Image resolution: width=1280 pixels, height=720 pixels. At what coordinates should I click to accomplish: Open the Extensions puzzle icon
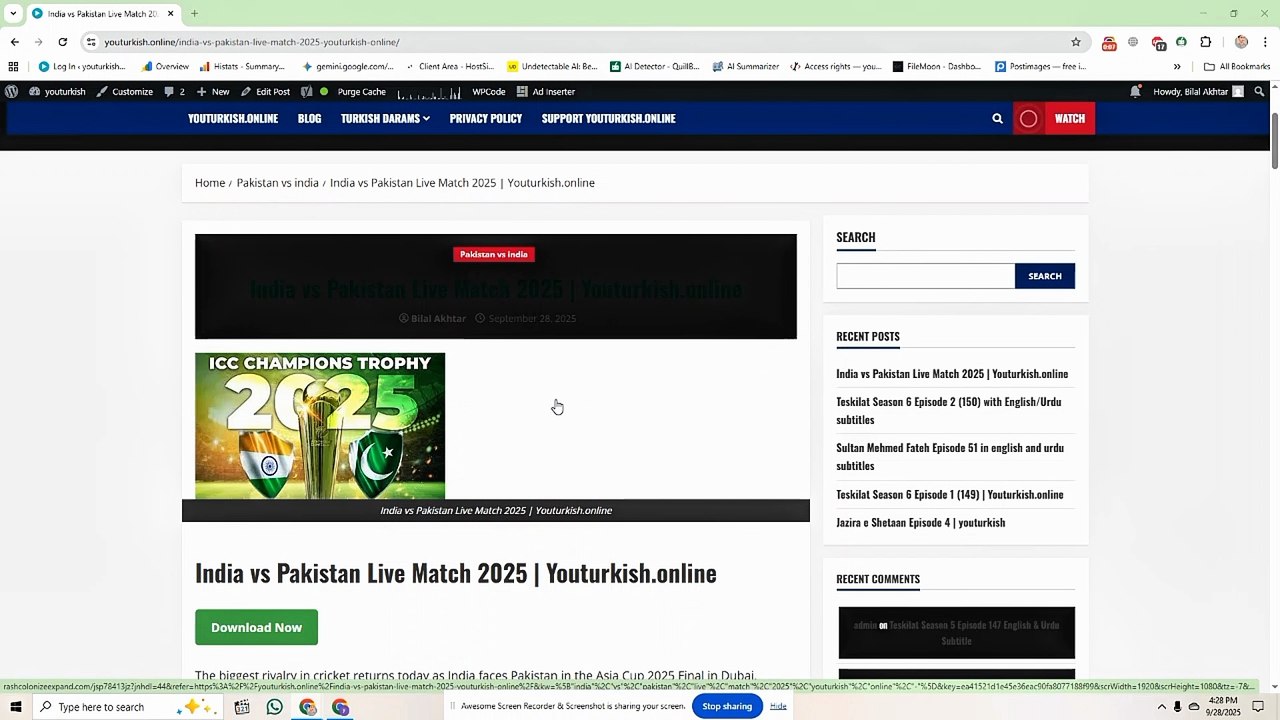click(x=1206, y=42)
